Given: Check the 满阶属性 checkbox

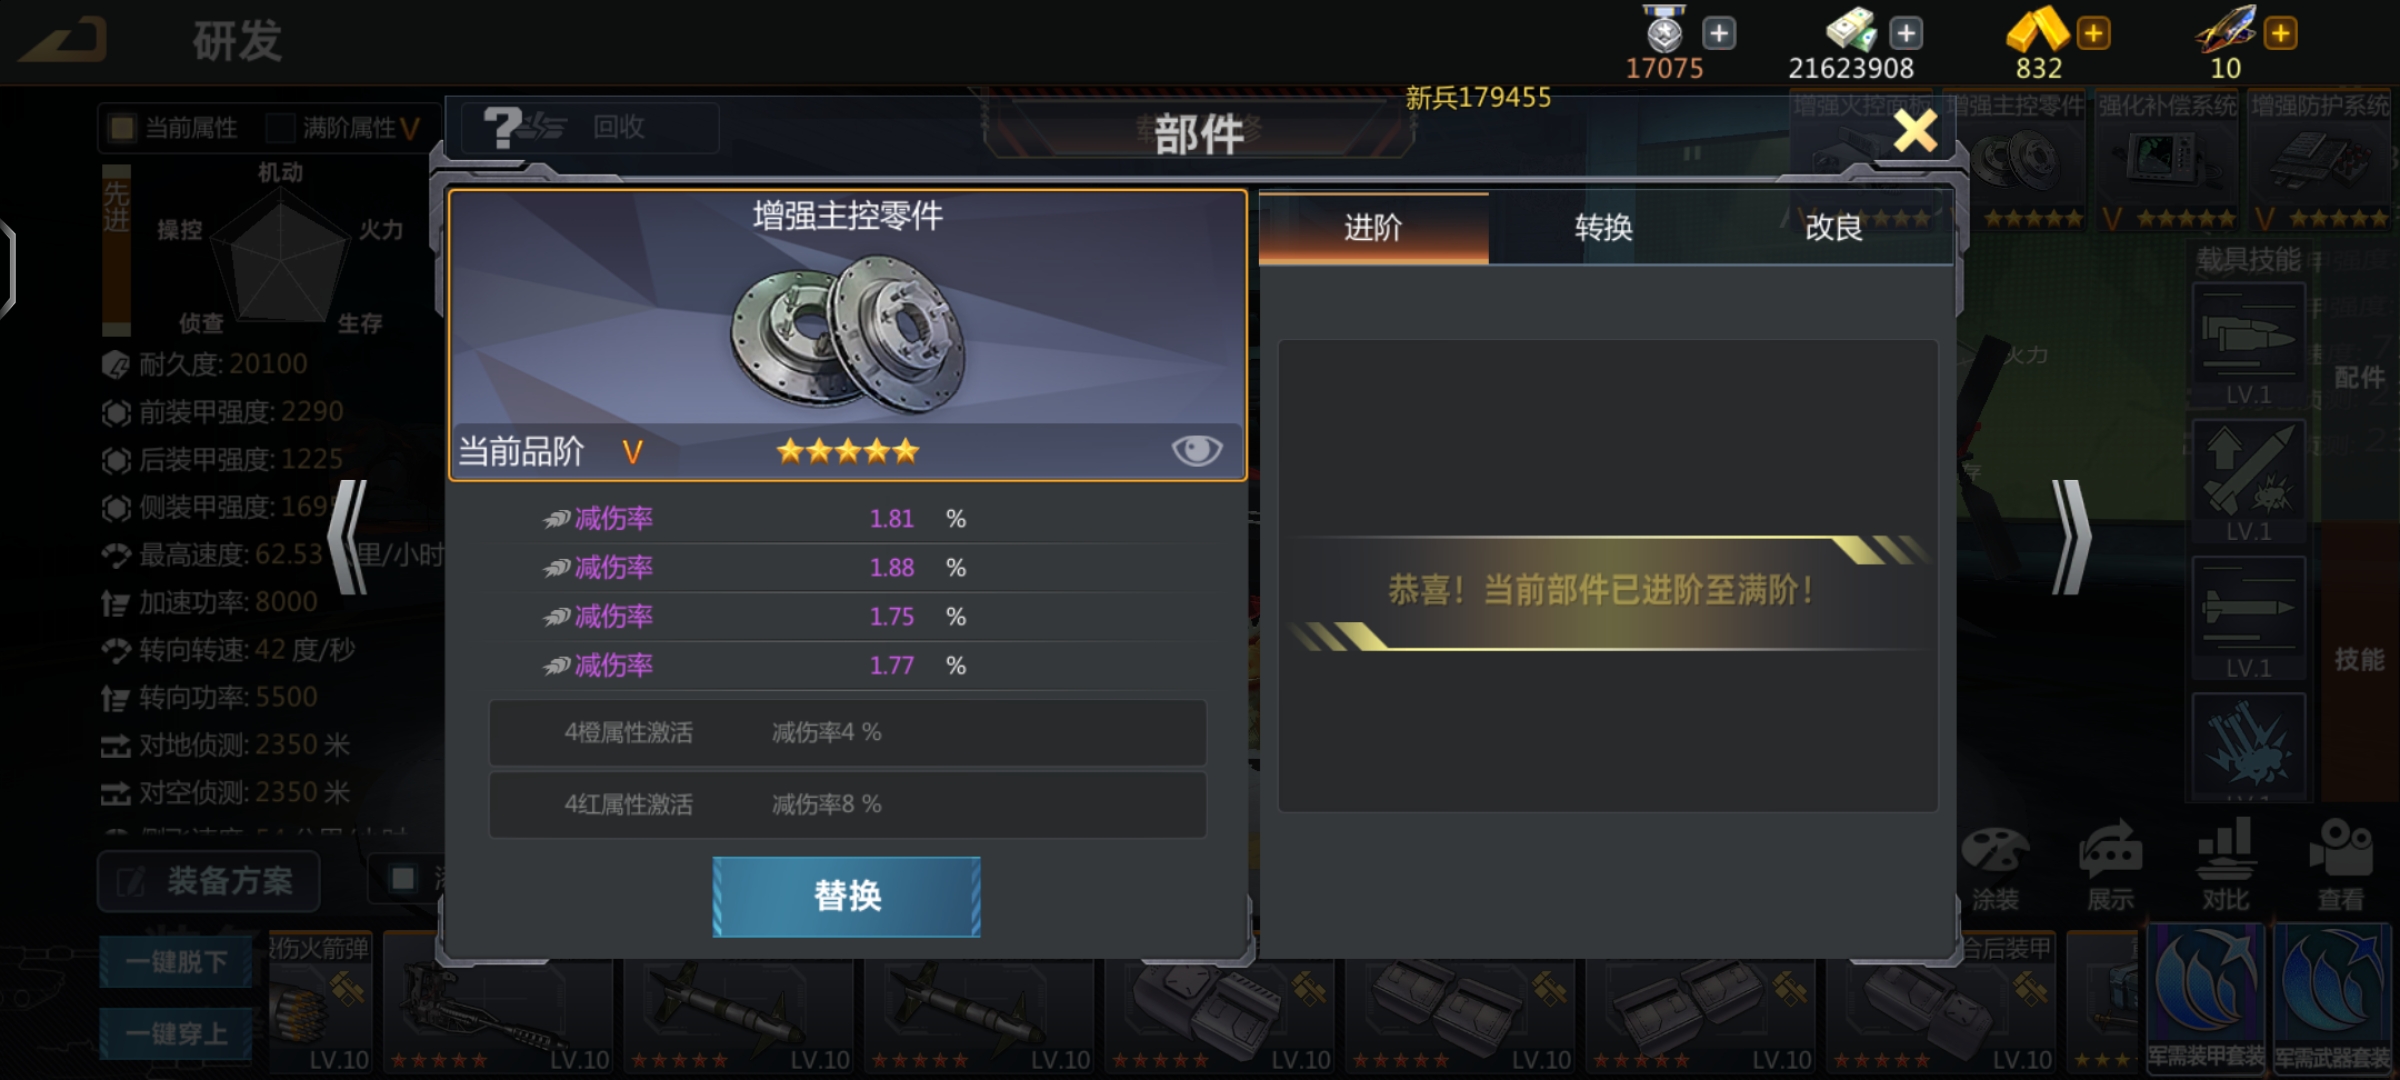Looking at the screenshot, I should click(281, 127).
